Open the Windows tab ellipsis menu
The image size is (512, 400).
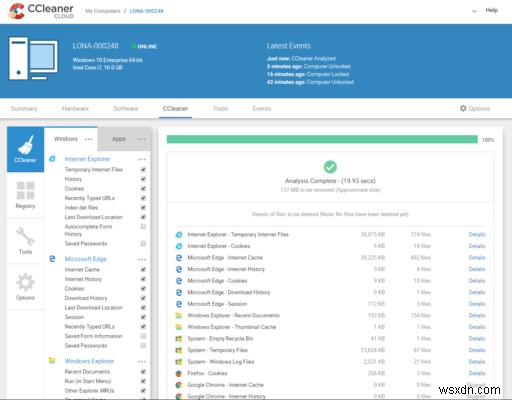[x=89, y=139]
